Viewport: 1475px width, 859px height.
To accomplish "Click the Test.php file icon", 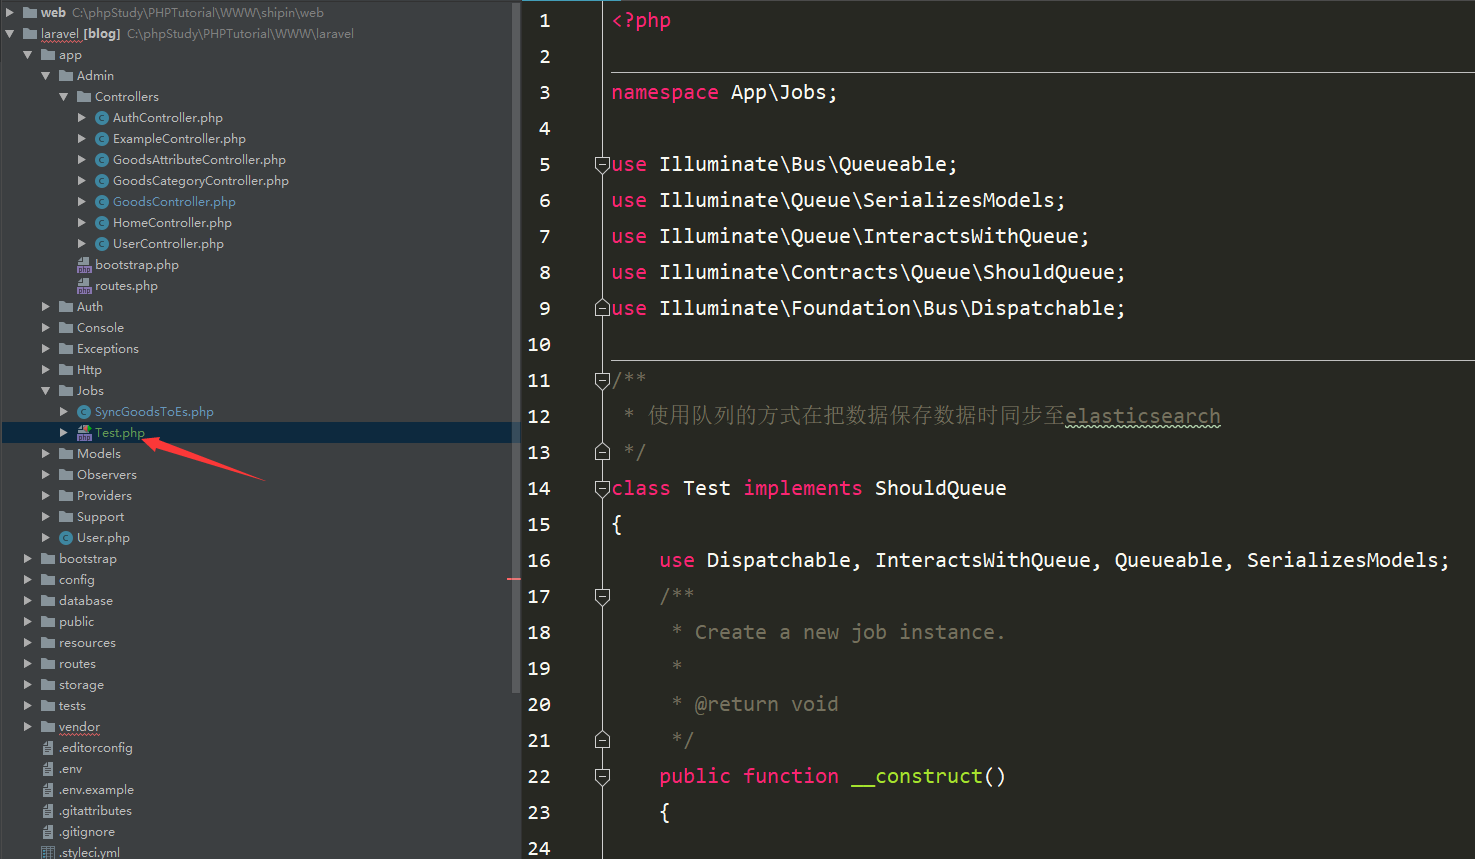I will [x=84, y=433].
